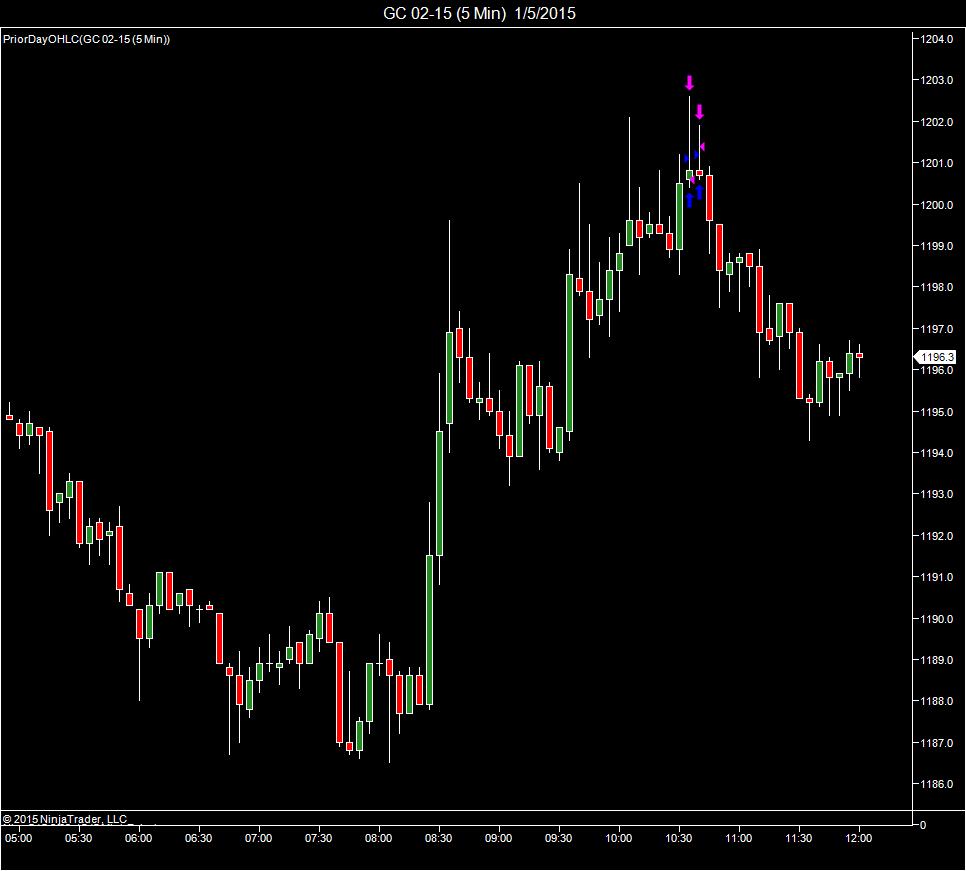Viewport: 966px width, 871px height.
Task: Click the 06:00 time axis label
Action: [x=139, y=838]
